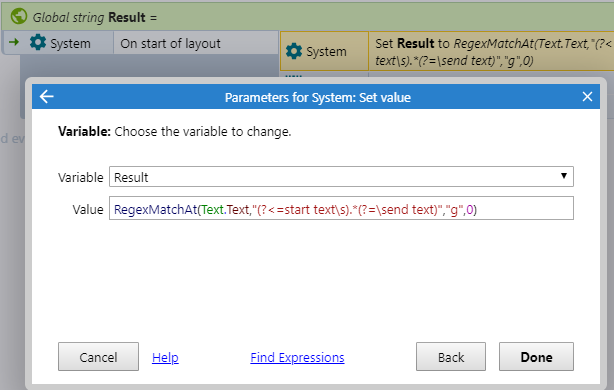Viewport: 614px width, 390px height.
Task: Open the Variable dropdown arrow
Action: tap(563, 176)
